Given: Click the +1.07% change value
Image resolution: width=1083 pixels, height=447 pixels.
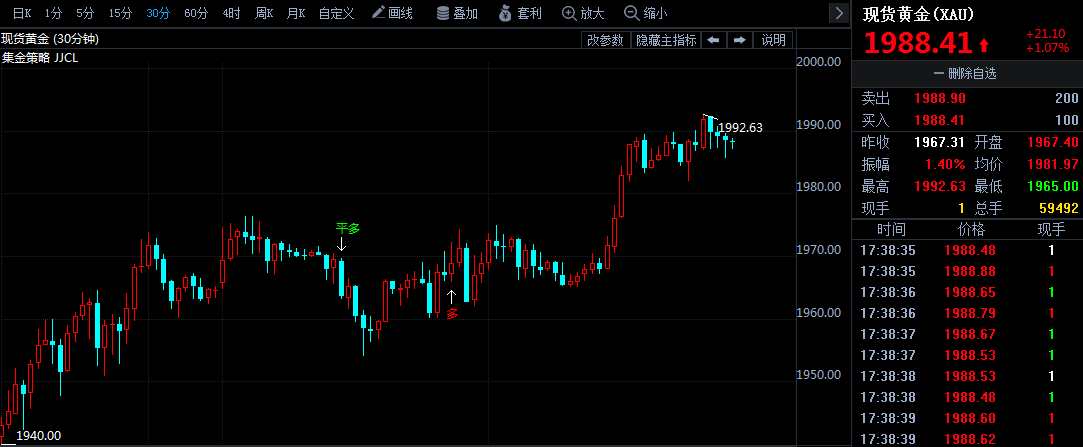Looking at the screenshot, I should tap(1048, 48).
